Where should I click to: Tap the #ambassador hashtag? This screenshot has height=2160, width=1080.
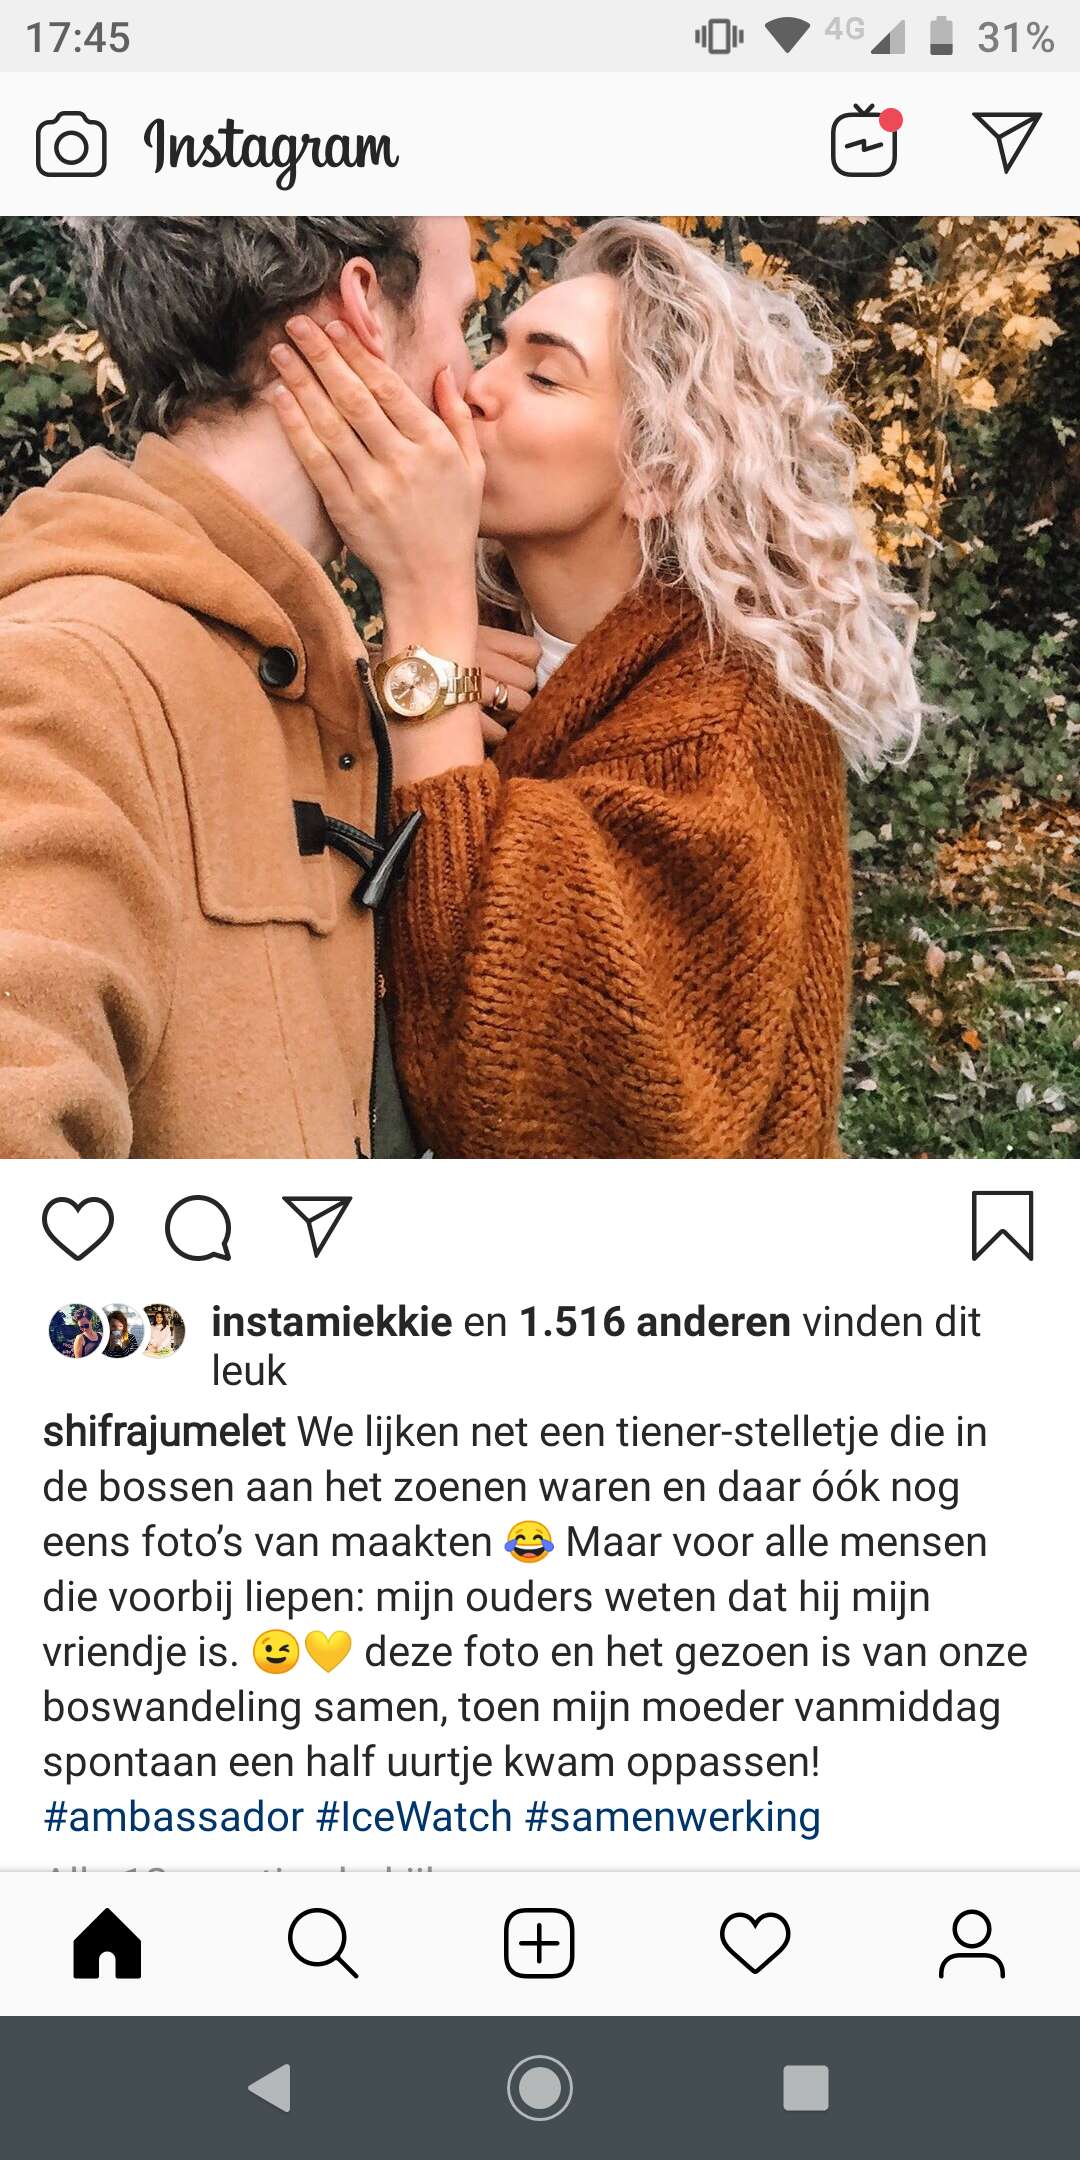click(x=173, y=1817)
